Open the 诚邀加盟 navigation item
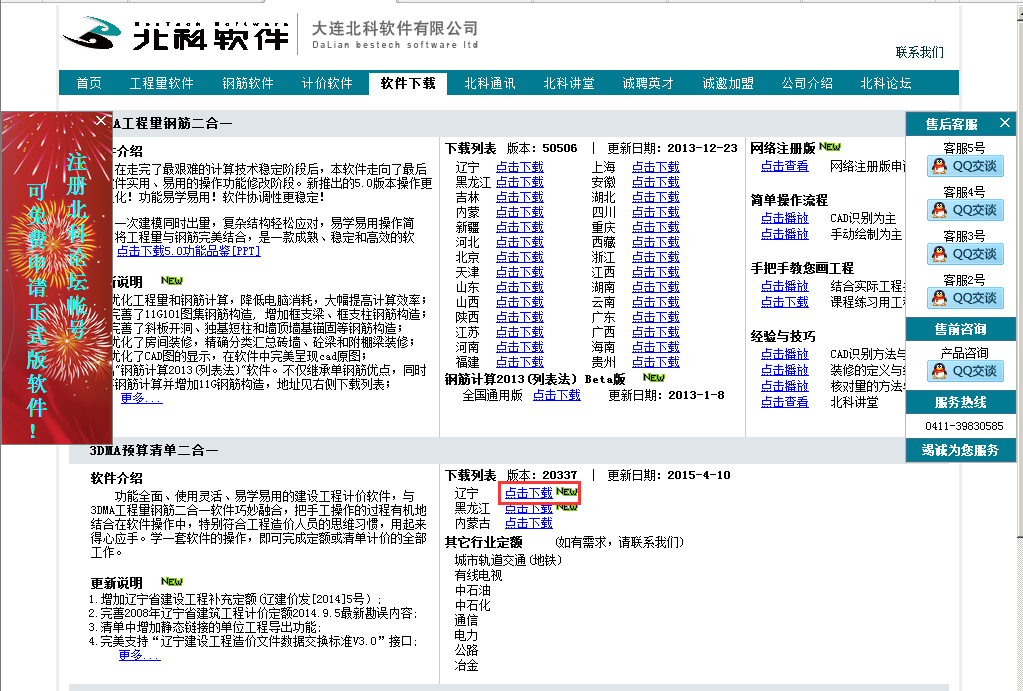The image size is (1023, 691). pos(728,83)
